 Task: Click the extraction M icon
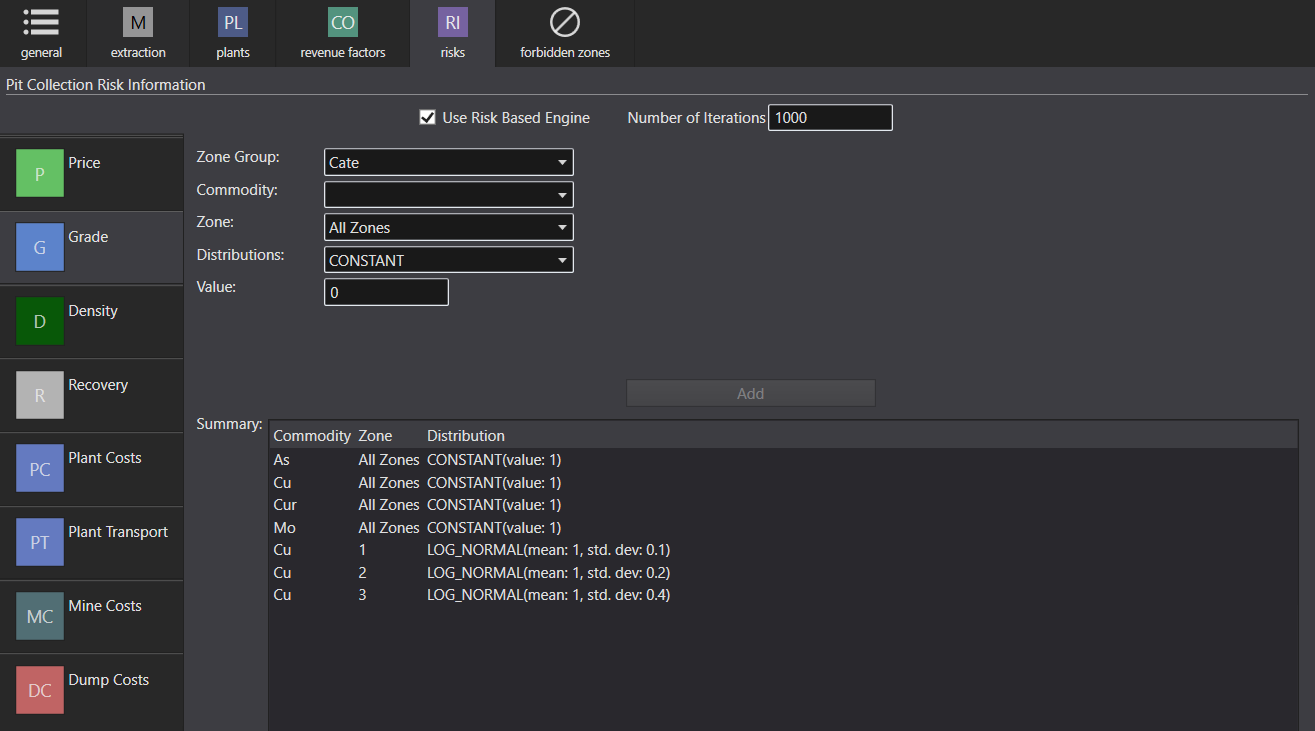(138, 22)
